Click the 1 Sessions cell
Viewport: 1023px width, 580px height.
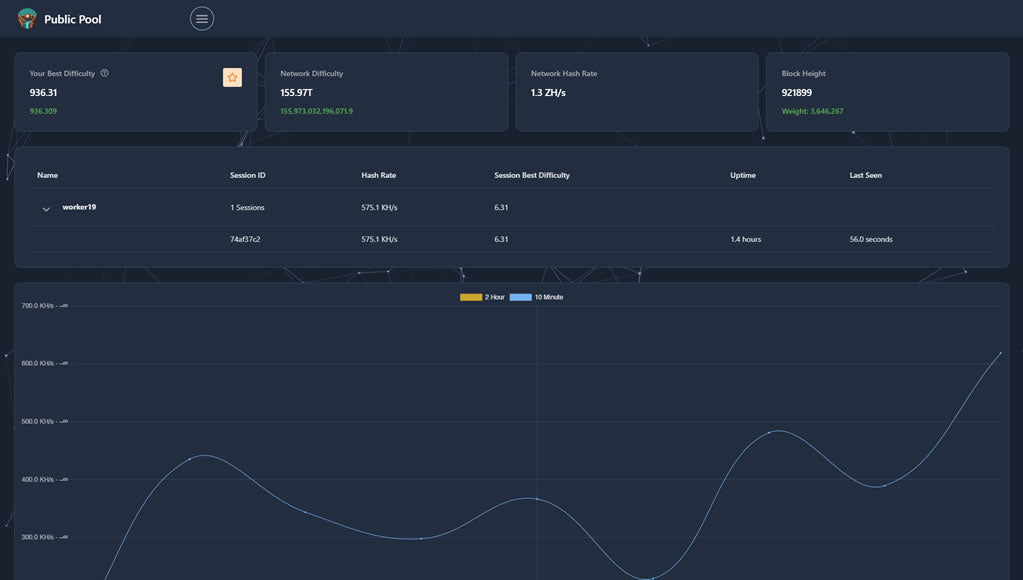pos(246,208)
